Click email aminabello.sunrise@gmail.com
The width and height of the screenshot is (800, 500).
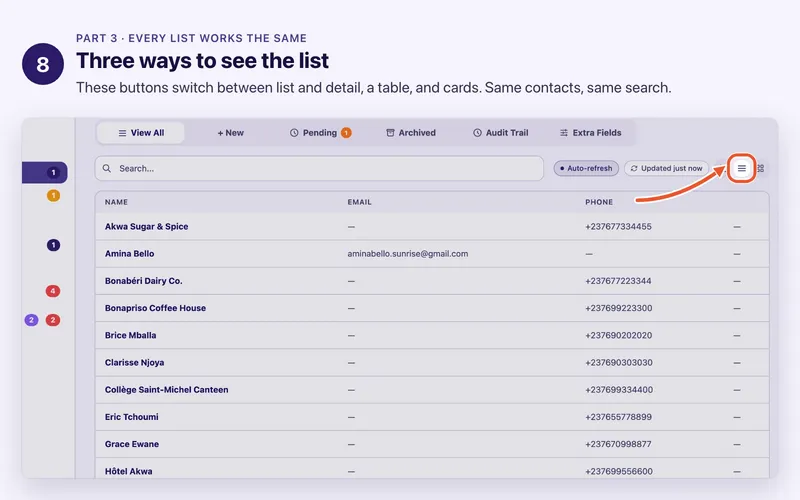click(x=408, y=254)
